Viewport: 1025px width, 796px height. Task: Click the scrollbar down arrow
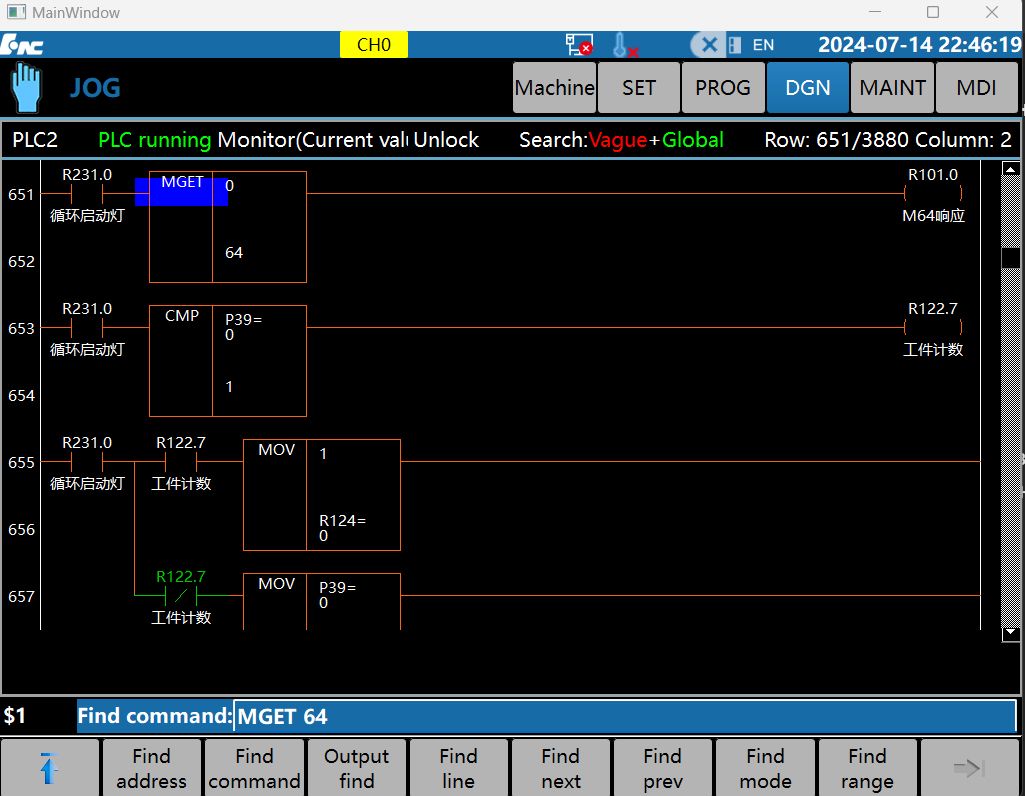(x=1011, y=633)
